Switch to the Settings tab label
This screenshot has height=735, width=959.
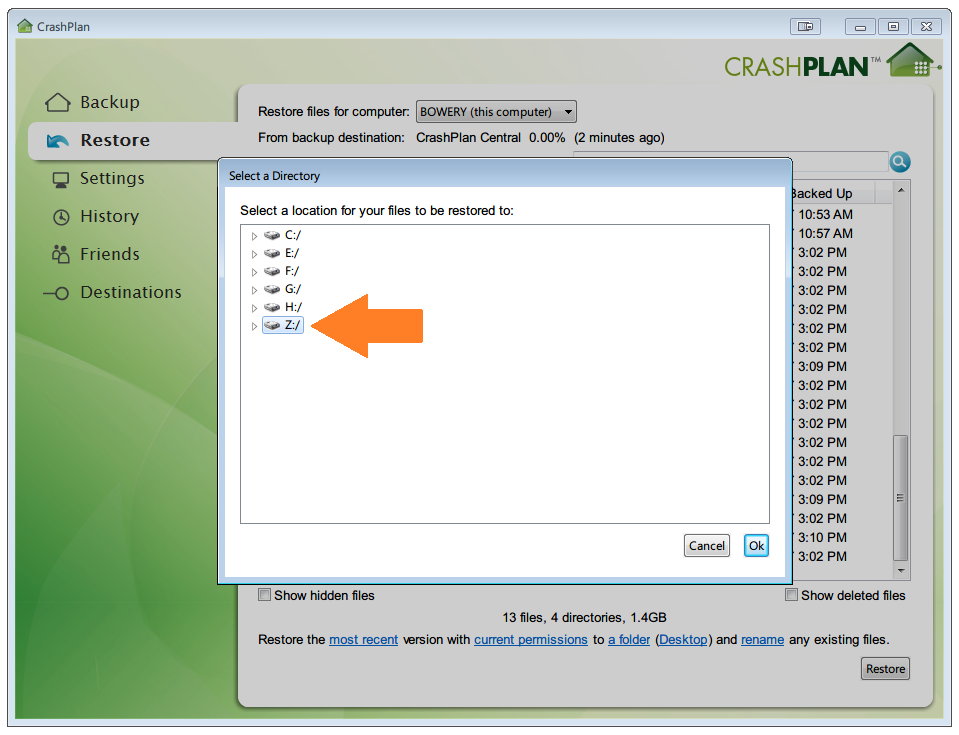point(113,179)
